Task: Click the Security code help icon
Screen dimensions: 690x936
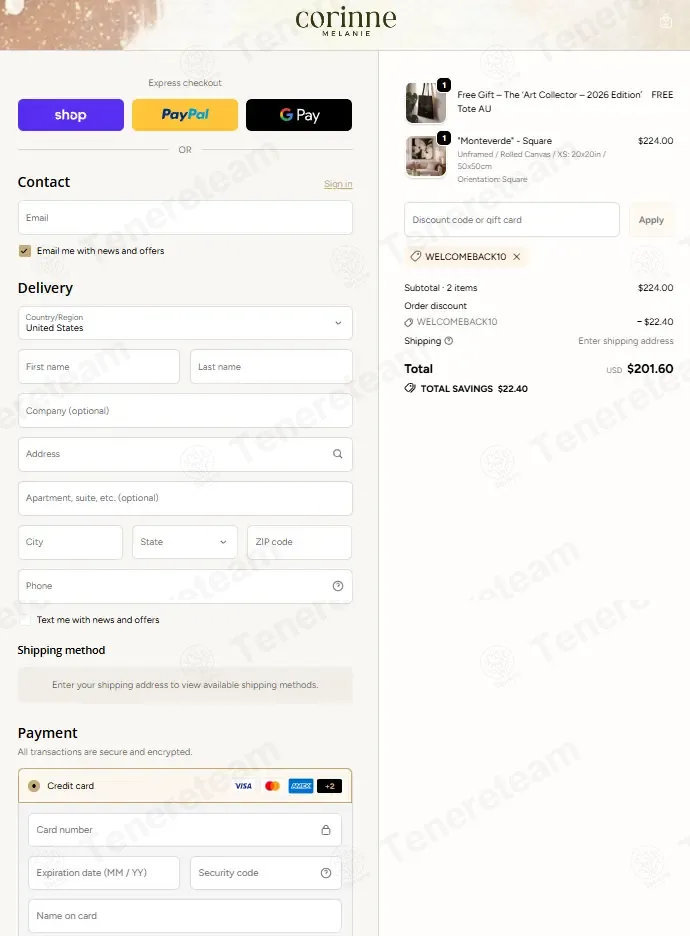Action: [x=326, y=873]
